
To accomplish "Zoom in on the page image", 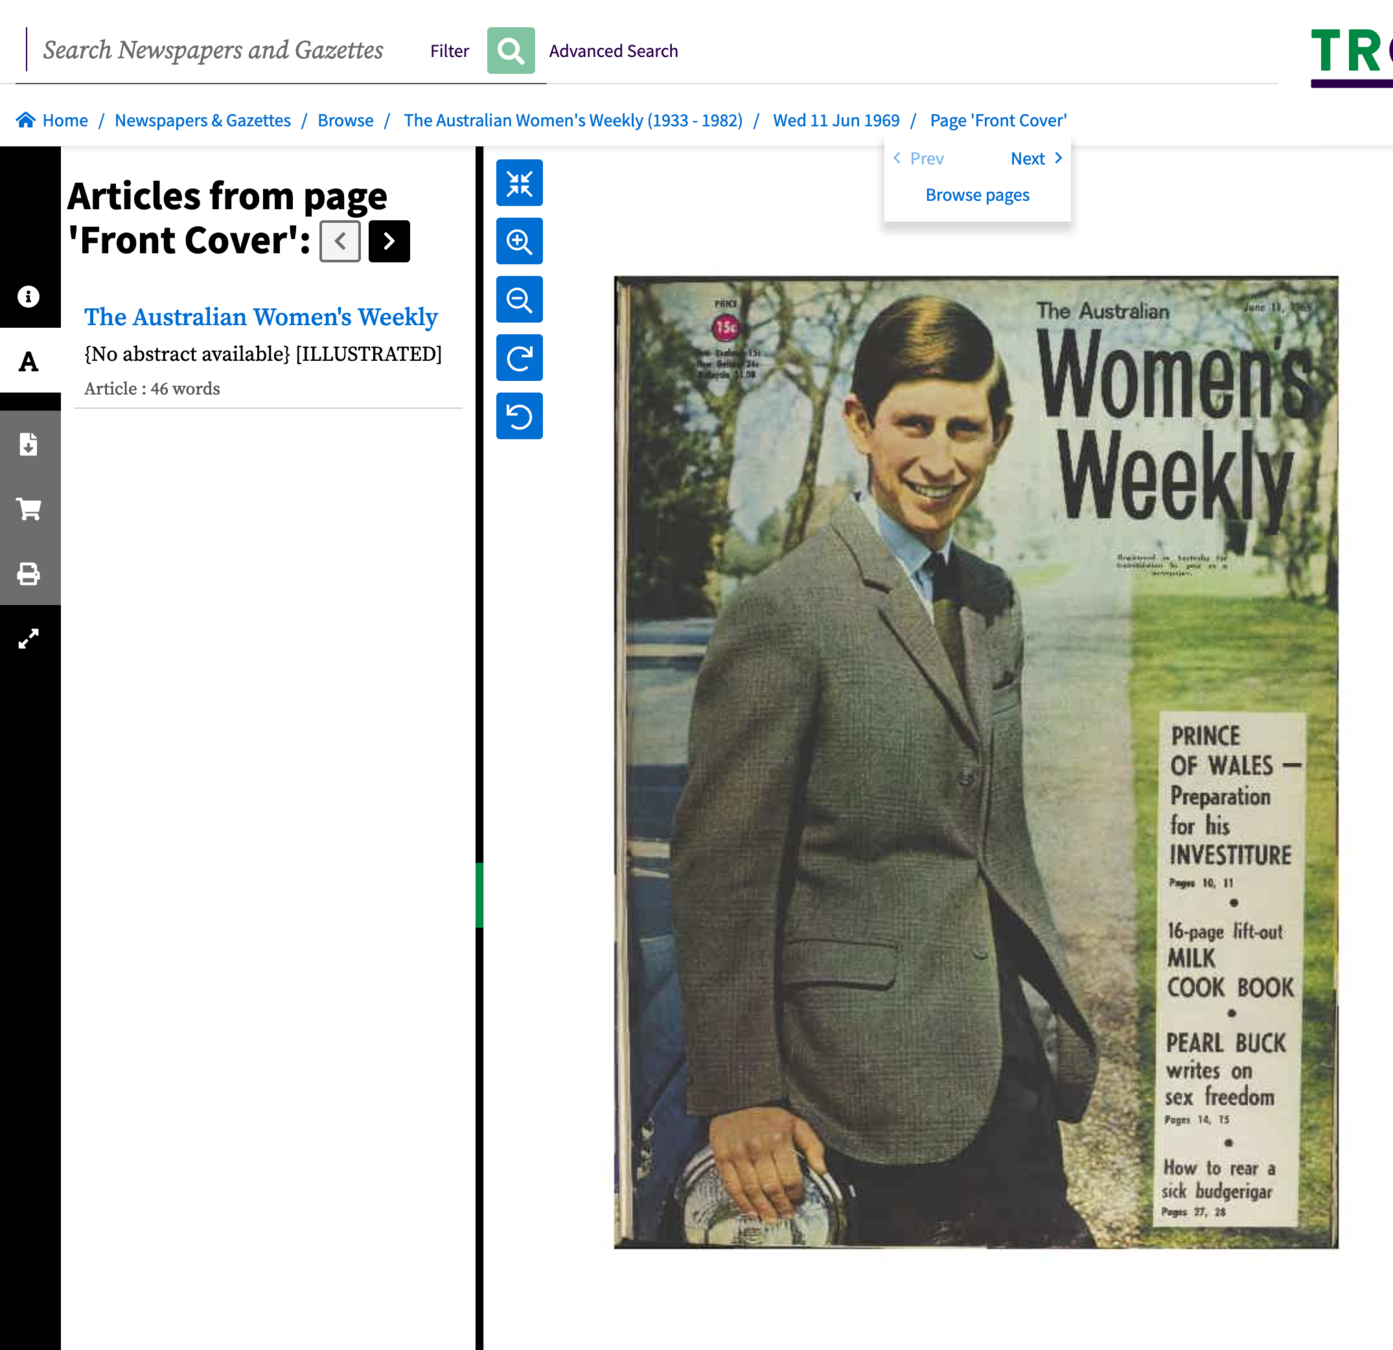I will 519,241.
